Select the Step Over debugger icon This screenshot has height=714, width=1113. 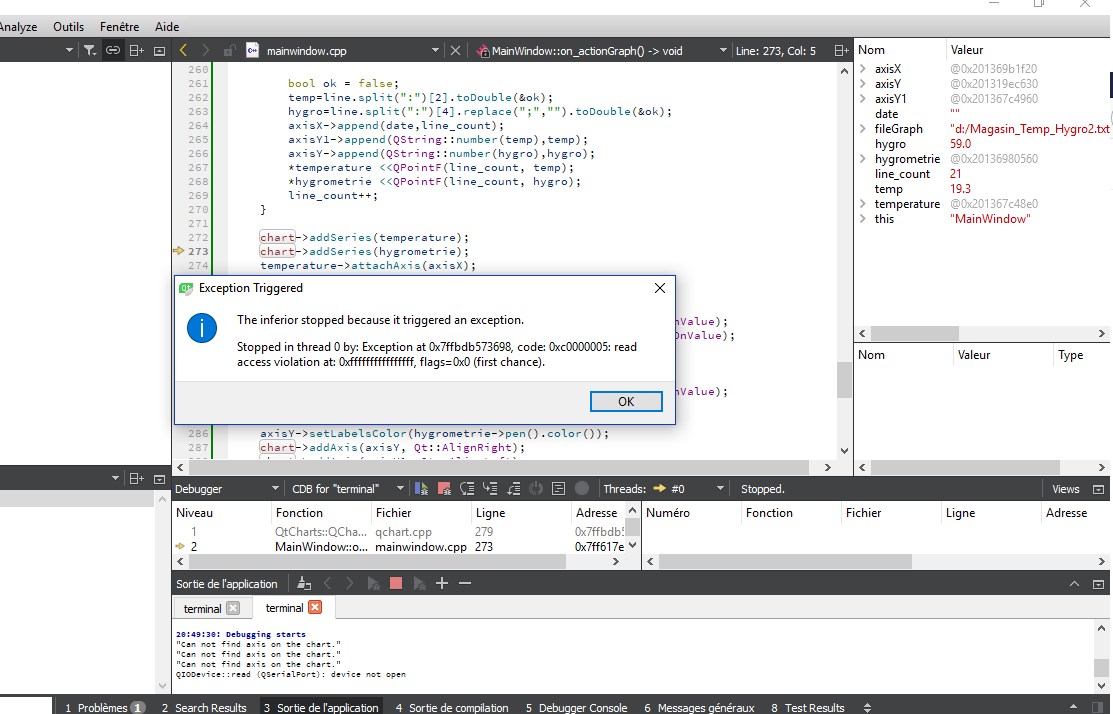click(x=466, y=488)
